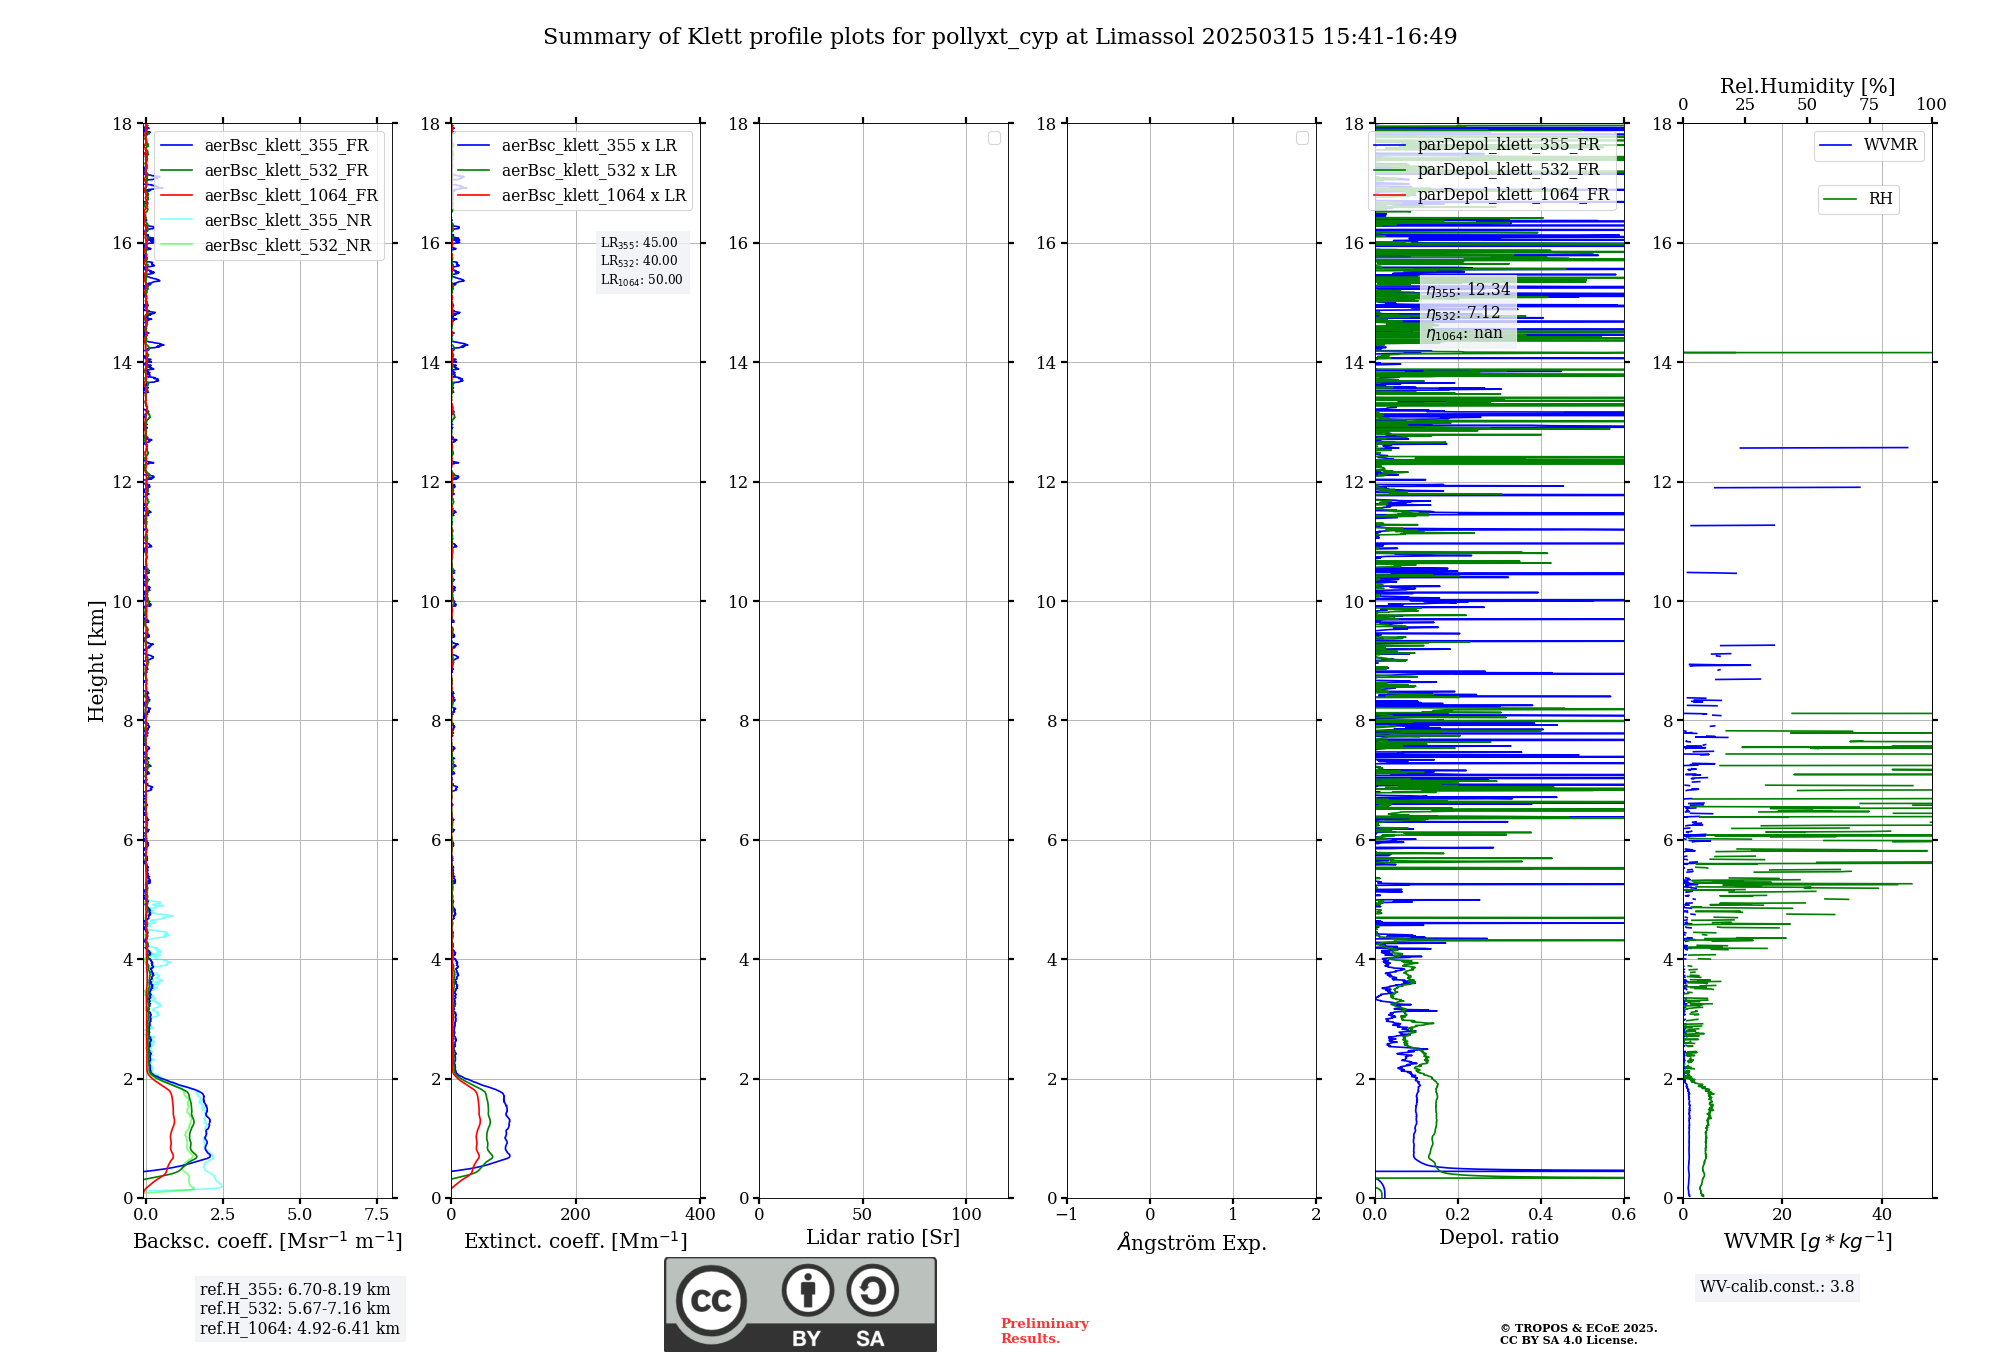Click the 'Lidar ratio [Sr]' axis label

pyautogui.click(x=883, y=1238)
